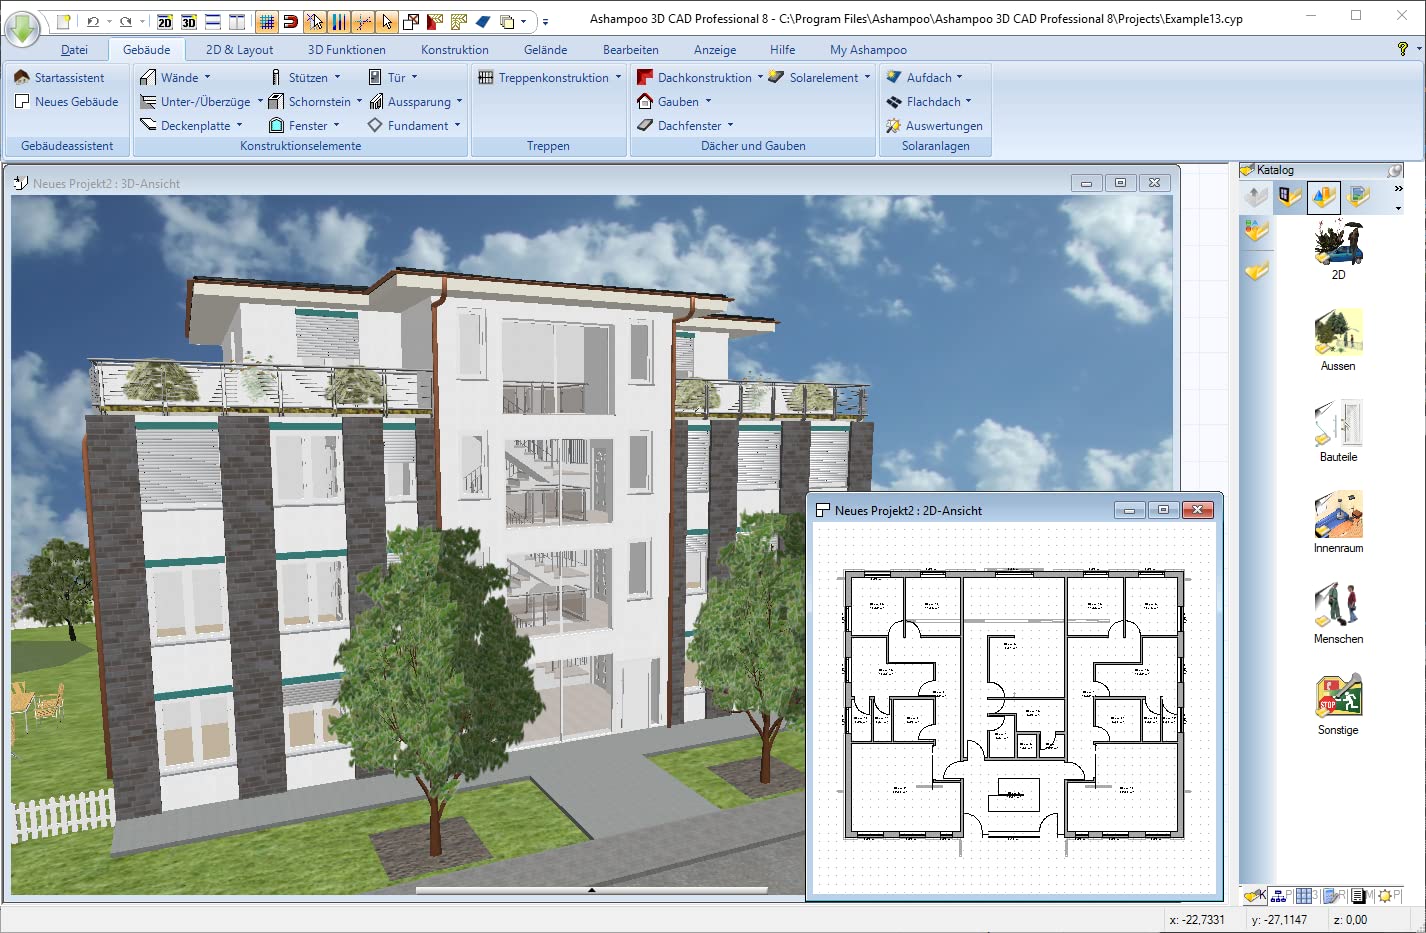Open the Datei menu tab
Viewport: 1426px width, 933px height.
pyautogui.click(x=74, y=49)
